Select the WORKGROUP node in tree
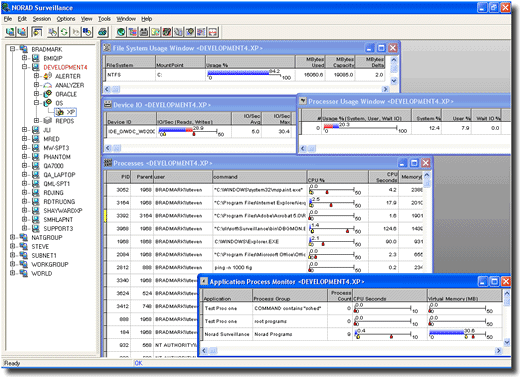The width and height of the screenshot is (521, 377). point(50,264)
